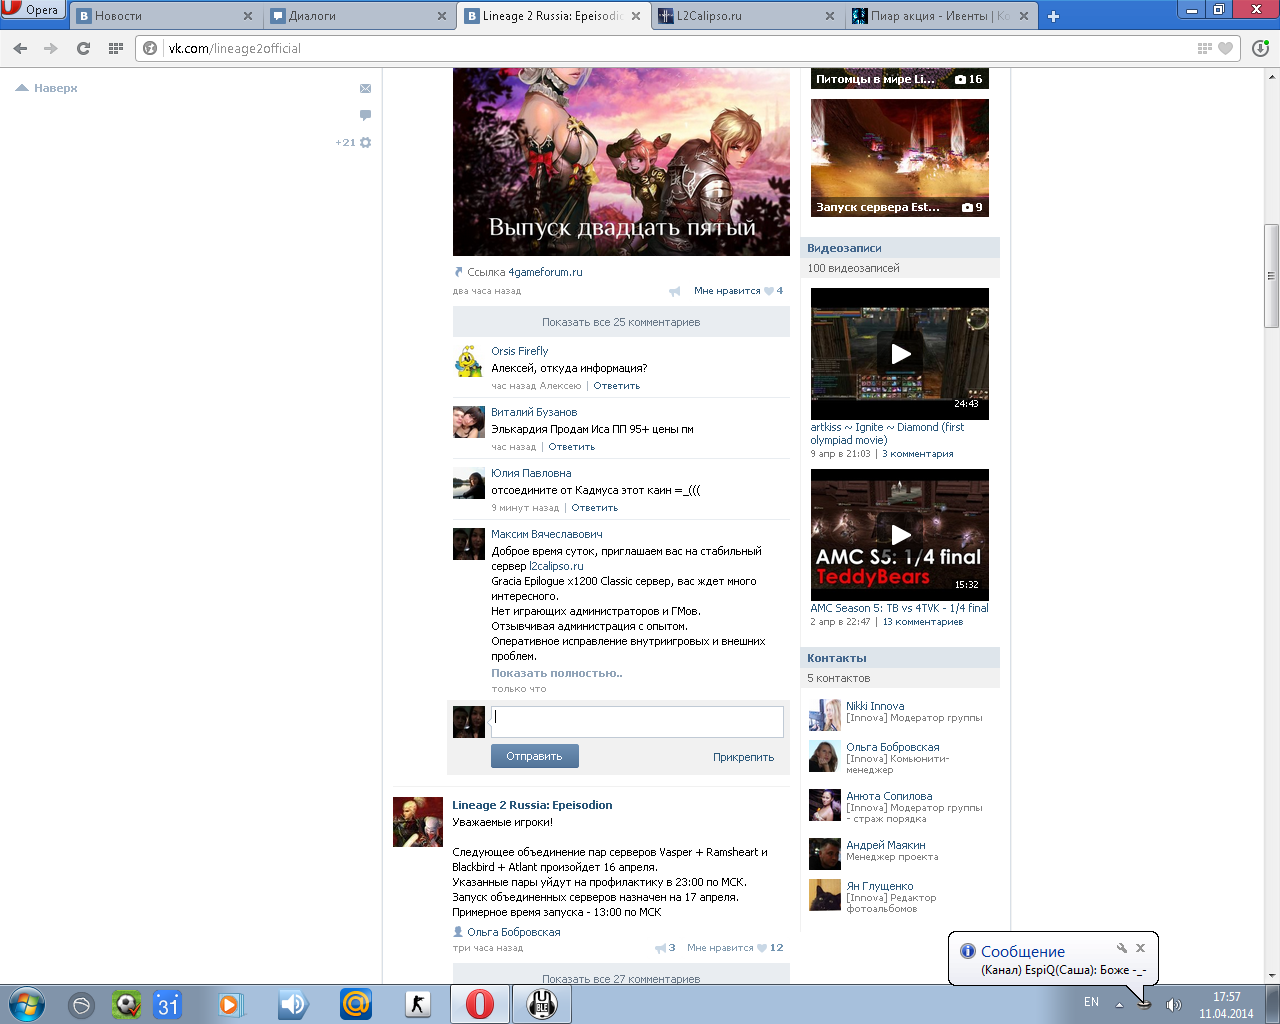1280x1024 pixels.
Task: Go back with the browser back arrow
Action: (20, 48)
